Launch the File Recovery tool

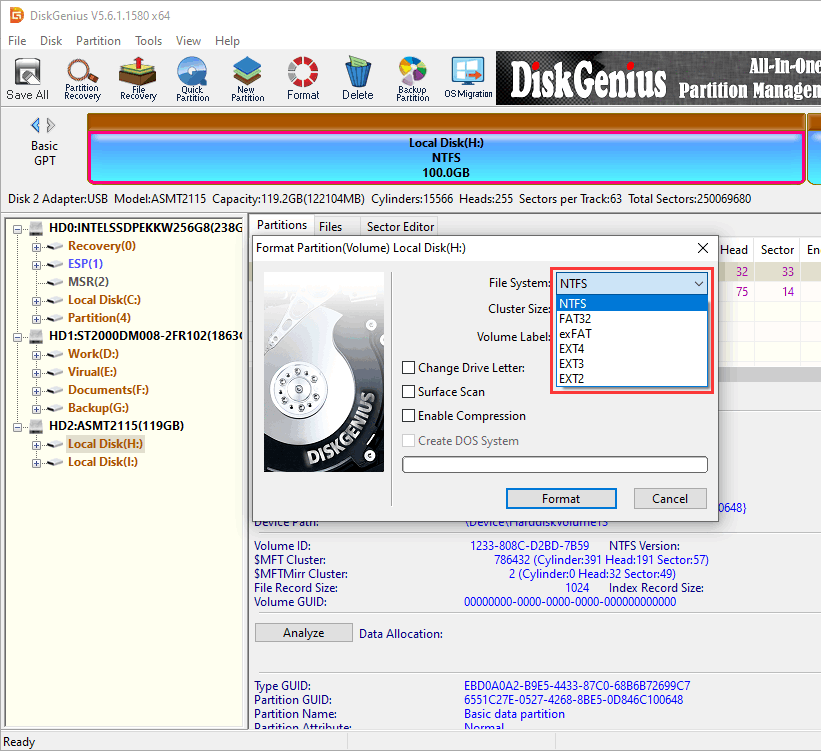(x=138, y=79)
